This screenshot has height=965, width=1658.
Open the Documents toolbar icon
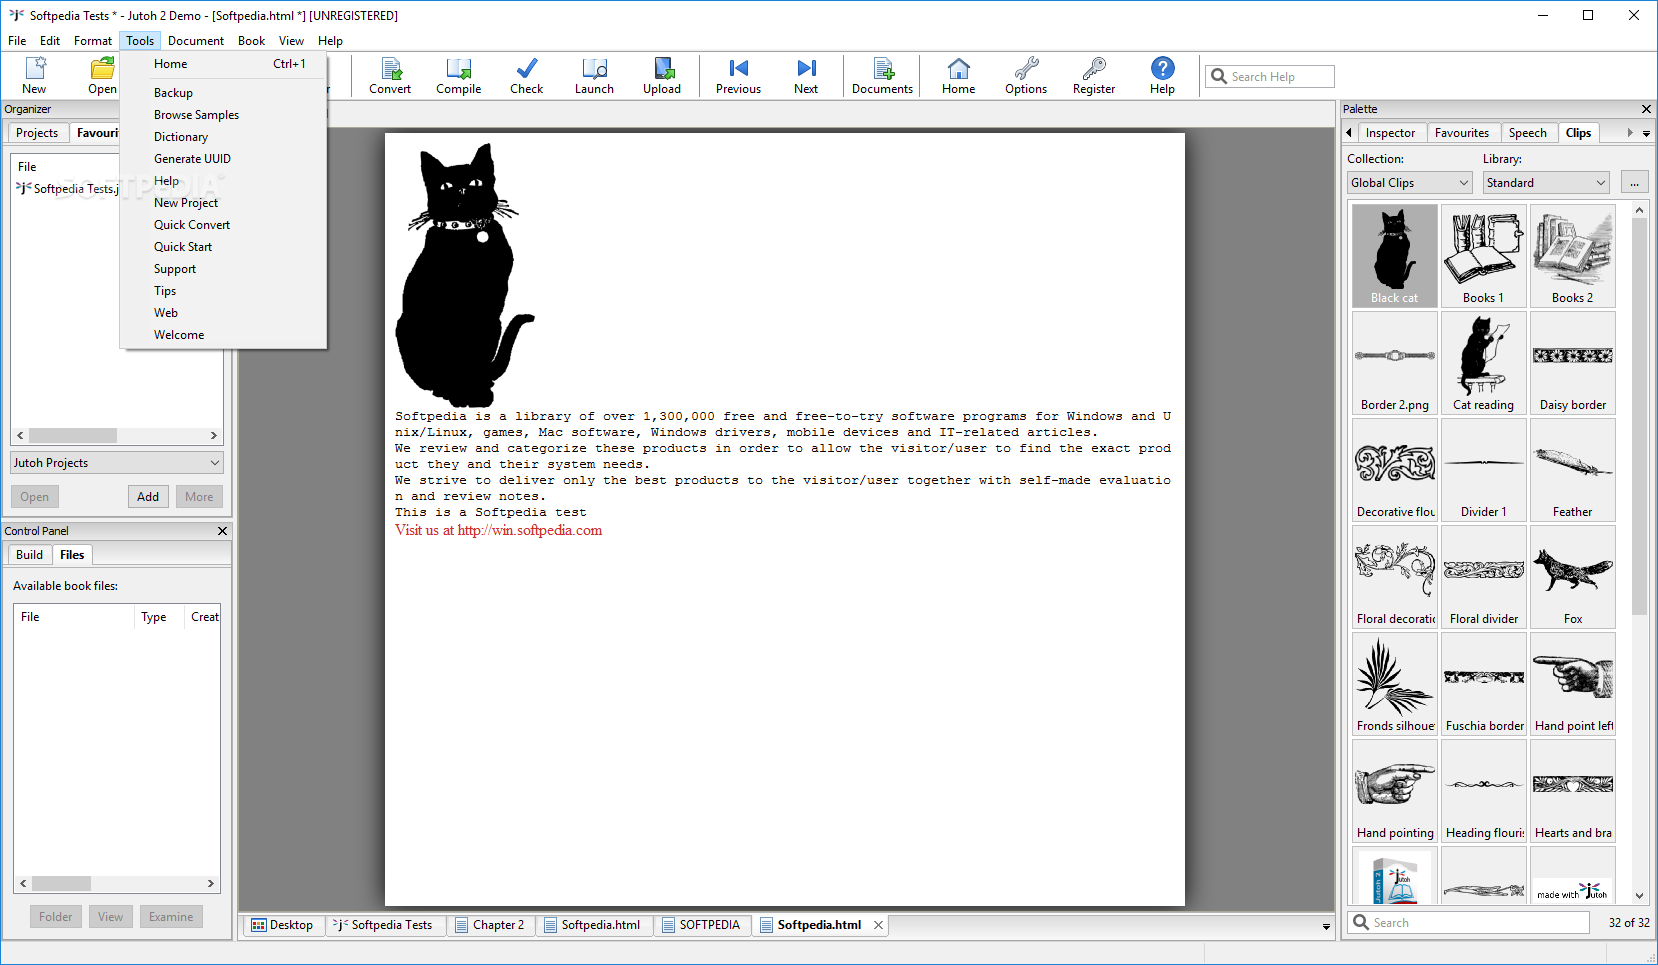883,76
